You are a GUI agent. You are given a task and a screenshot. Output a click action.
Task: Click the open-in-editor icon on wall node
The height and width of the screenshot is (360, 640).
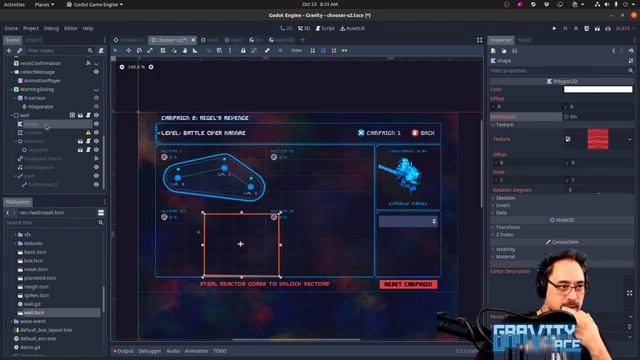[80, 115]
